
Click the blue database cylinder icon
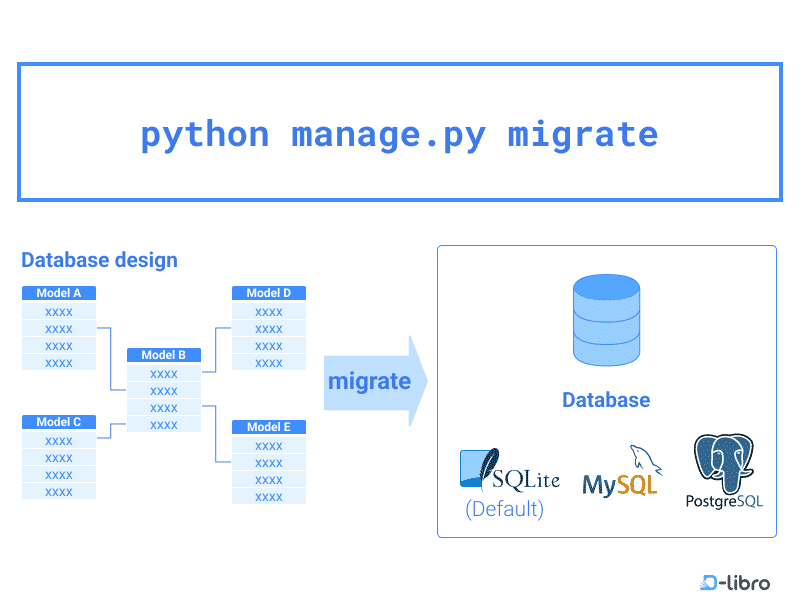coord(605,318)
